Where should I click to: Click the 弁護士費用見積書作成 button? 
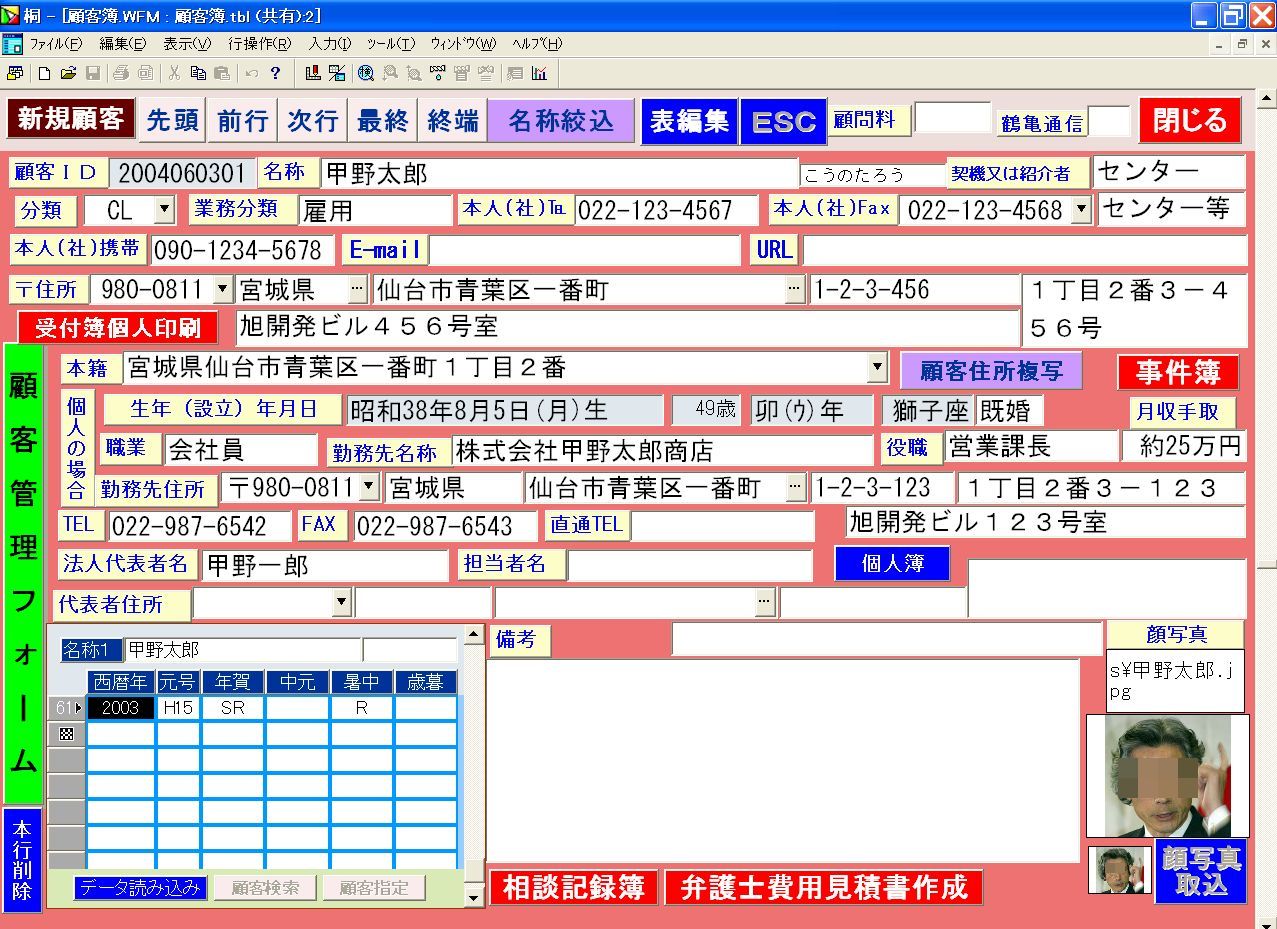(x=823, y=888)
